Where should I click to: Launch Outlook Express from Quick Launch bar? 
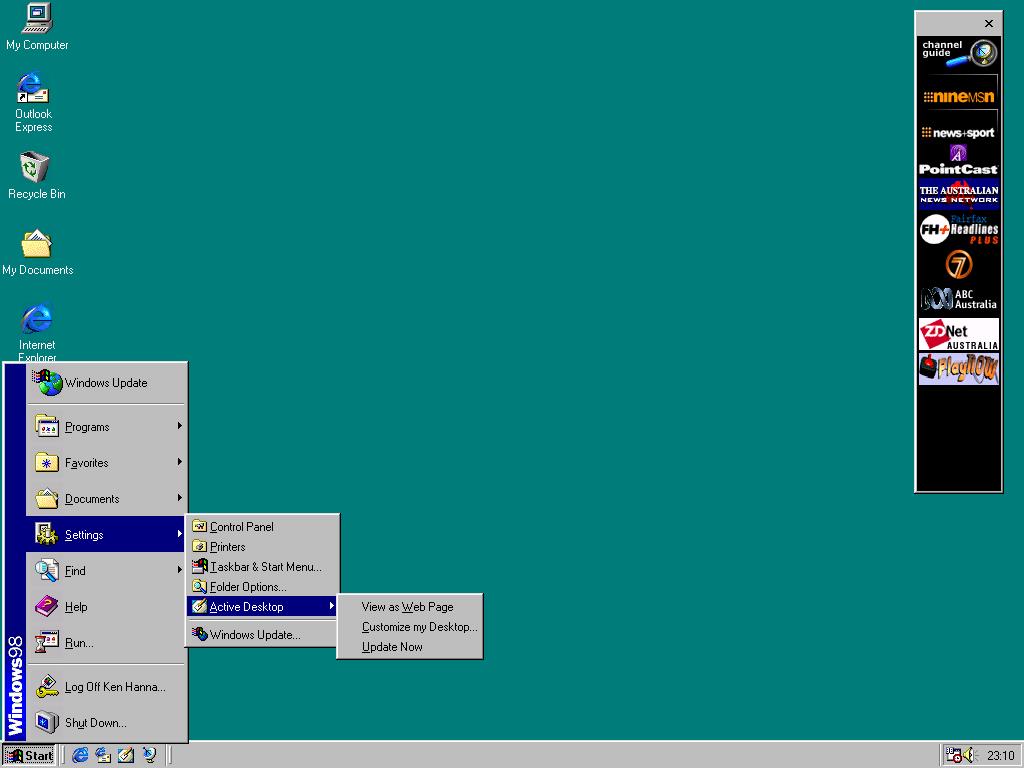point(103,756)
